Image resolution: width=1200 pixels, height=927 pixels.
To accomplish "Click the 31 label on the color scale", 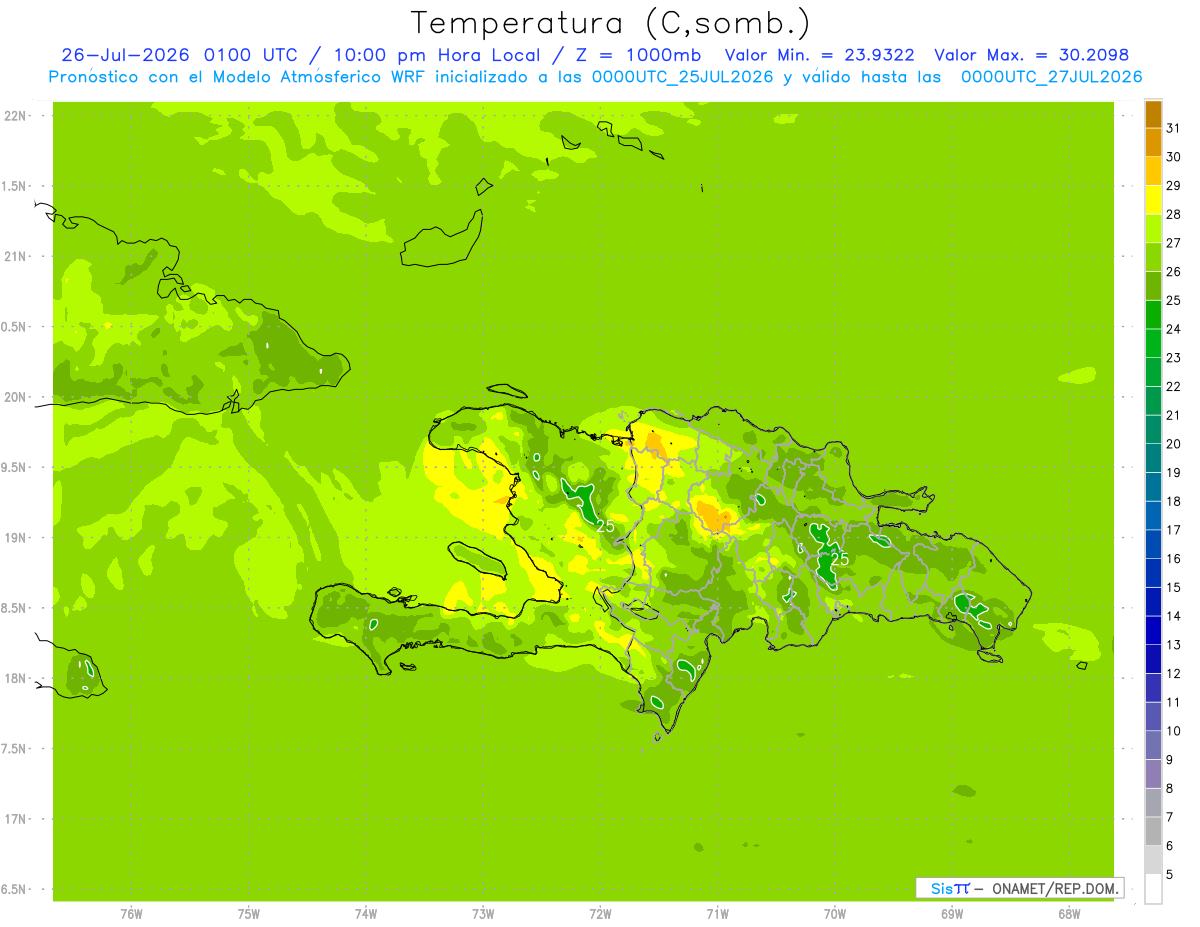I will [x=1173, y=129].
